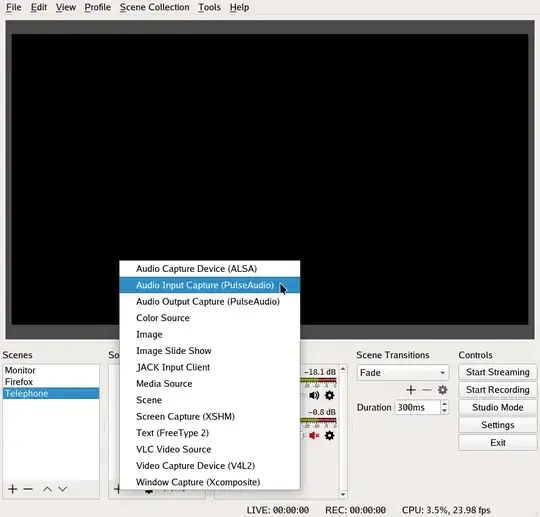Open the Fade transition dropdown
The width and height of the screenshot is (540, 517).
[403, 372]
